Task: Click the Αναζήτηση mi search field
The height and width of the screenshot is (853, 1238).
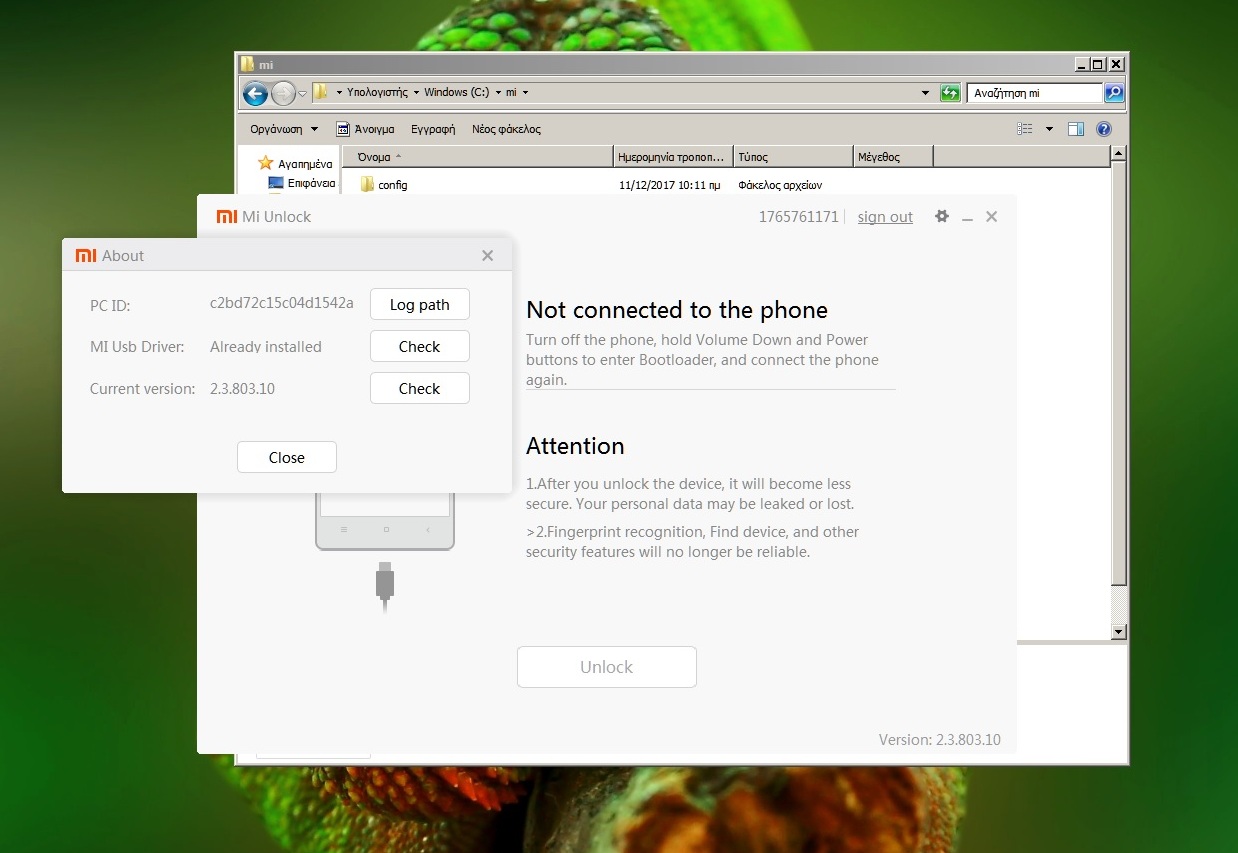Action: pyautogui.click(x=1033, y=93)
